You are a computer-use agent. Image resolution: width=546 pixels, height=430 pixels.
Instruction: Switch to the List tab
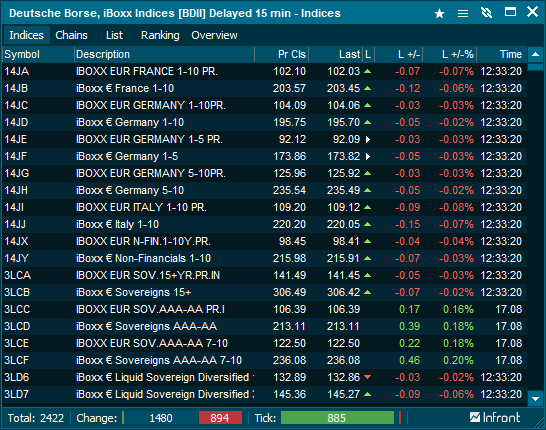click(114, 35)
